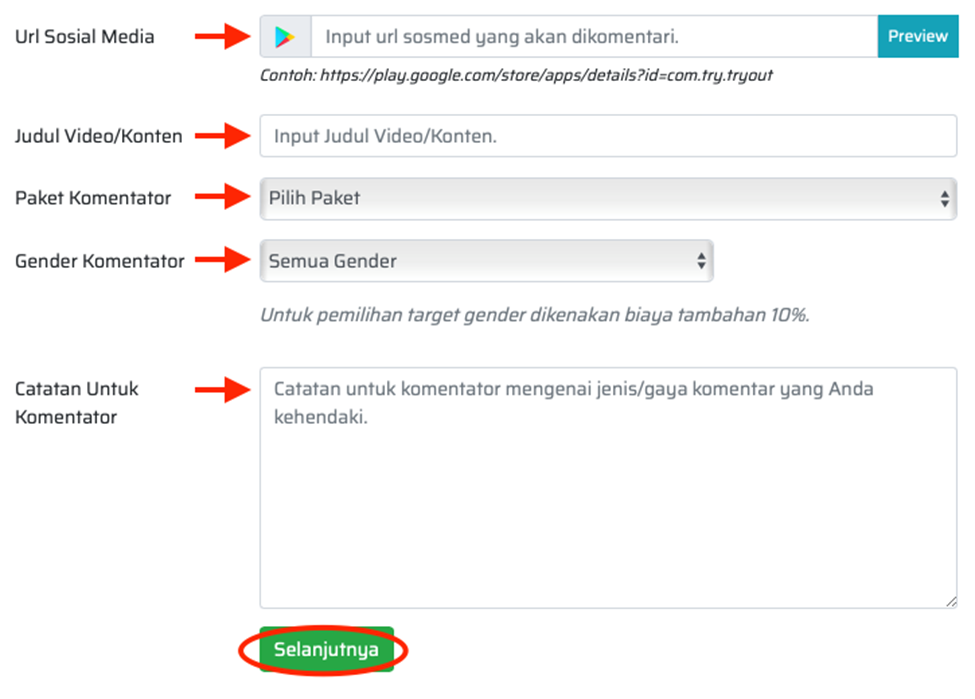Click red arrow pointing to URL field

pos(221,37)
